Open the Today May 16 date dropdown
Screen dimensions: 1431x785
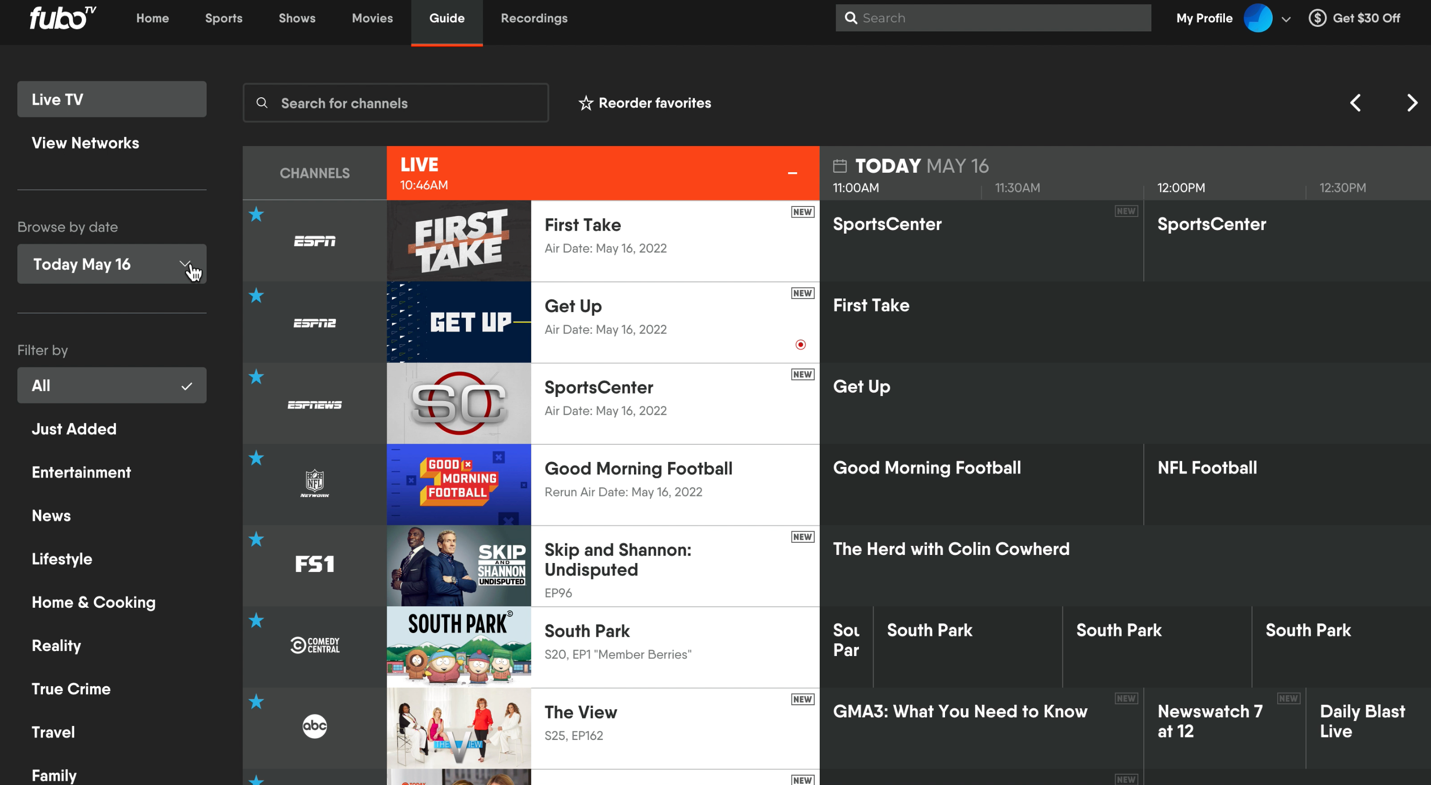pos(112,264)
